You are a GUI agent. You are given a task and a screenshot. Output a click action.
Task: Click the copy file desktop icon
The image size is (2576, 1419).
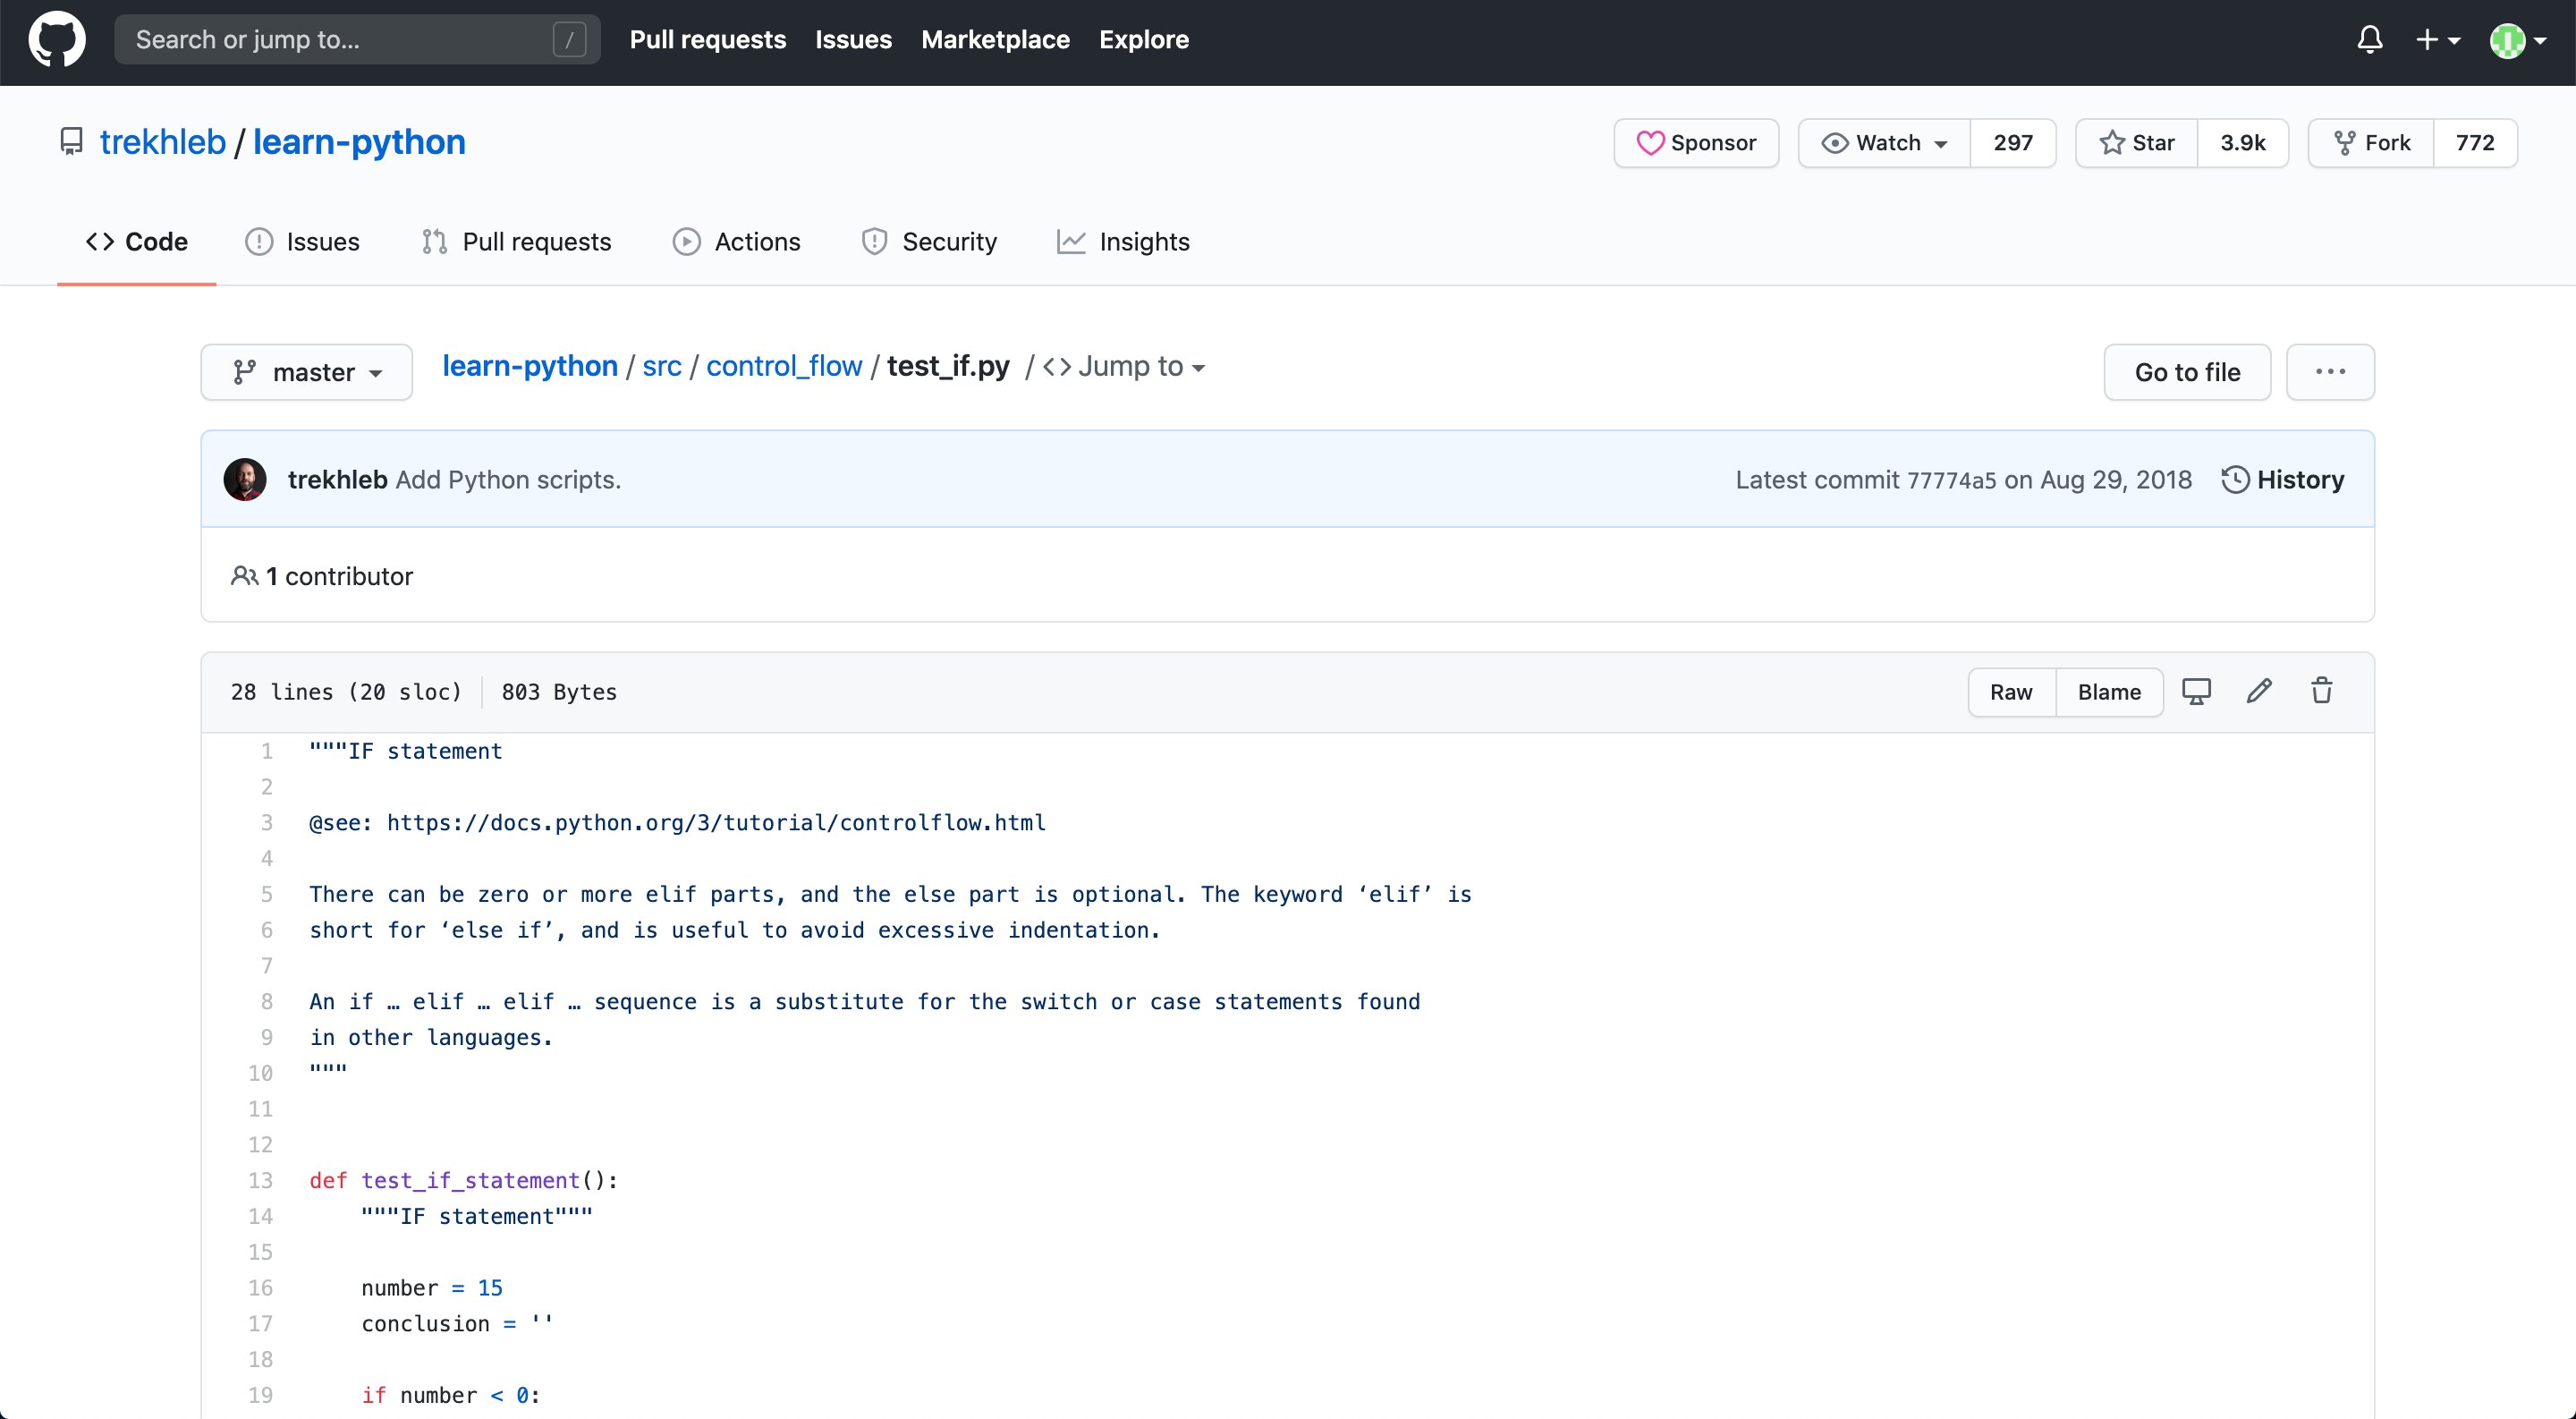point(2197,692)
